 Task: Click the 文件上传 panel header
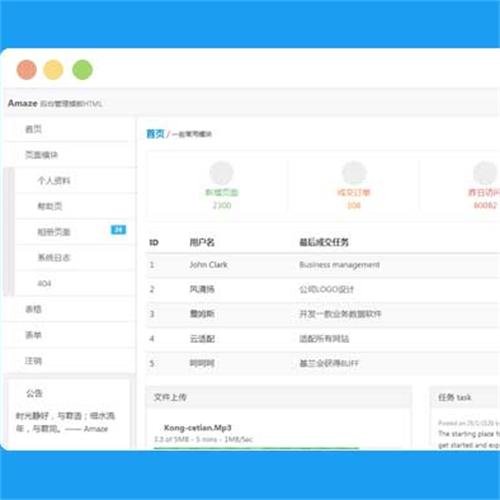279,397
